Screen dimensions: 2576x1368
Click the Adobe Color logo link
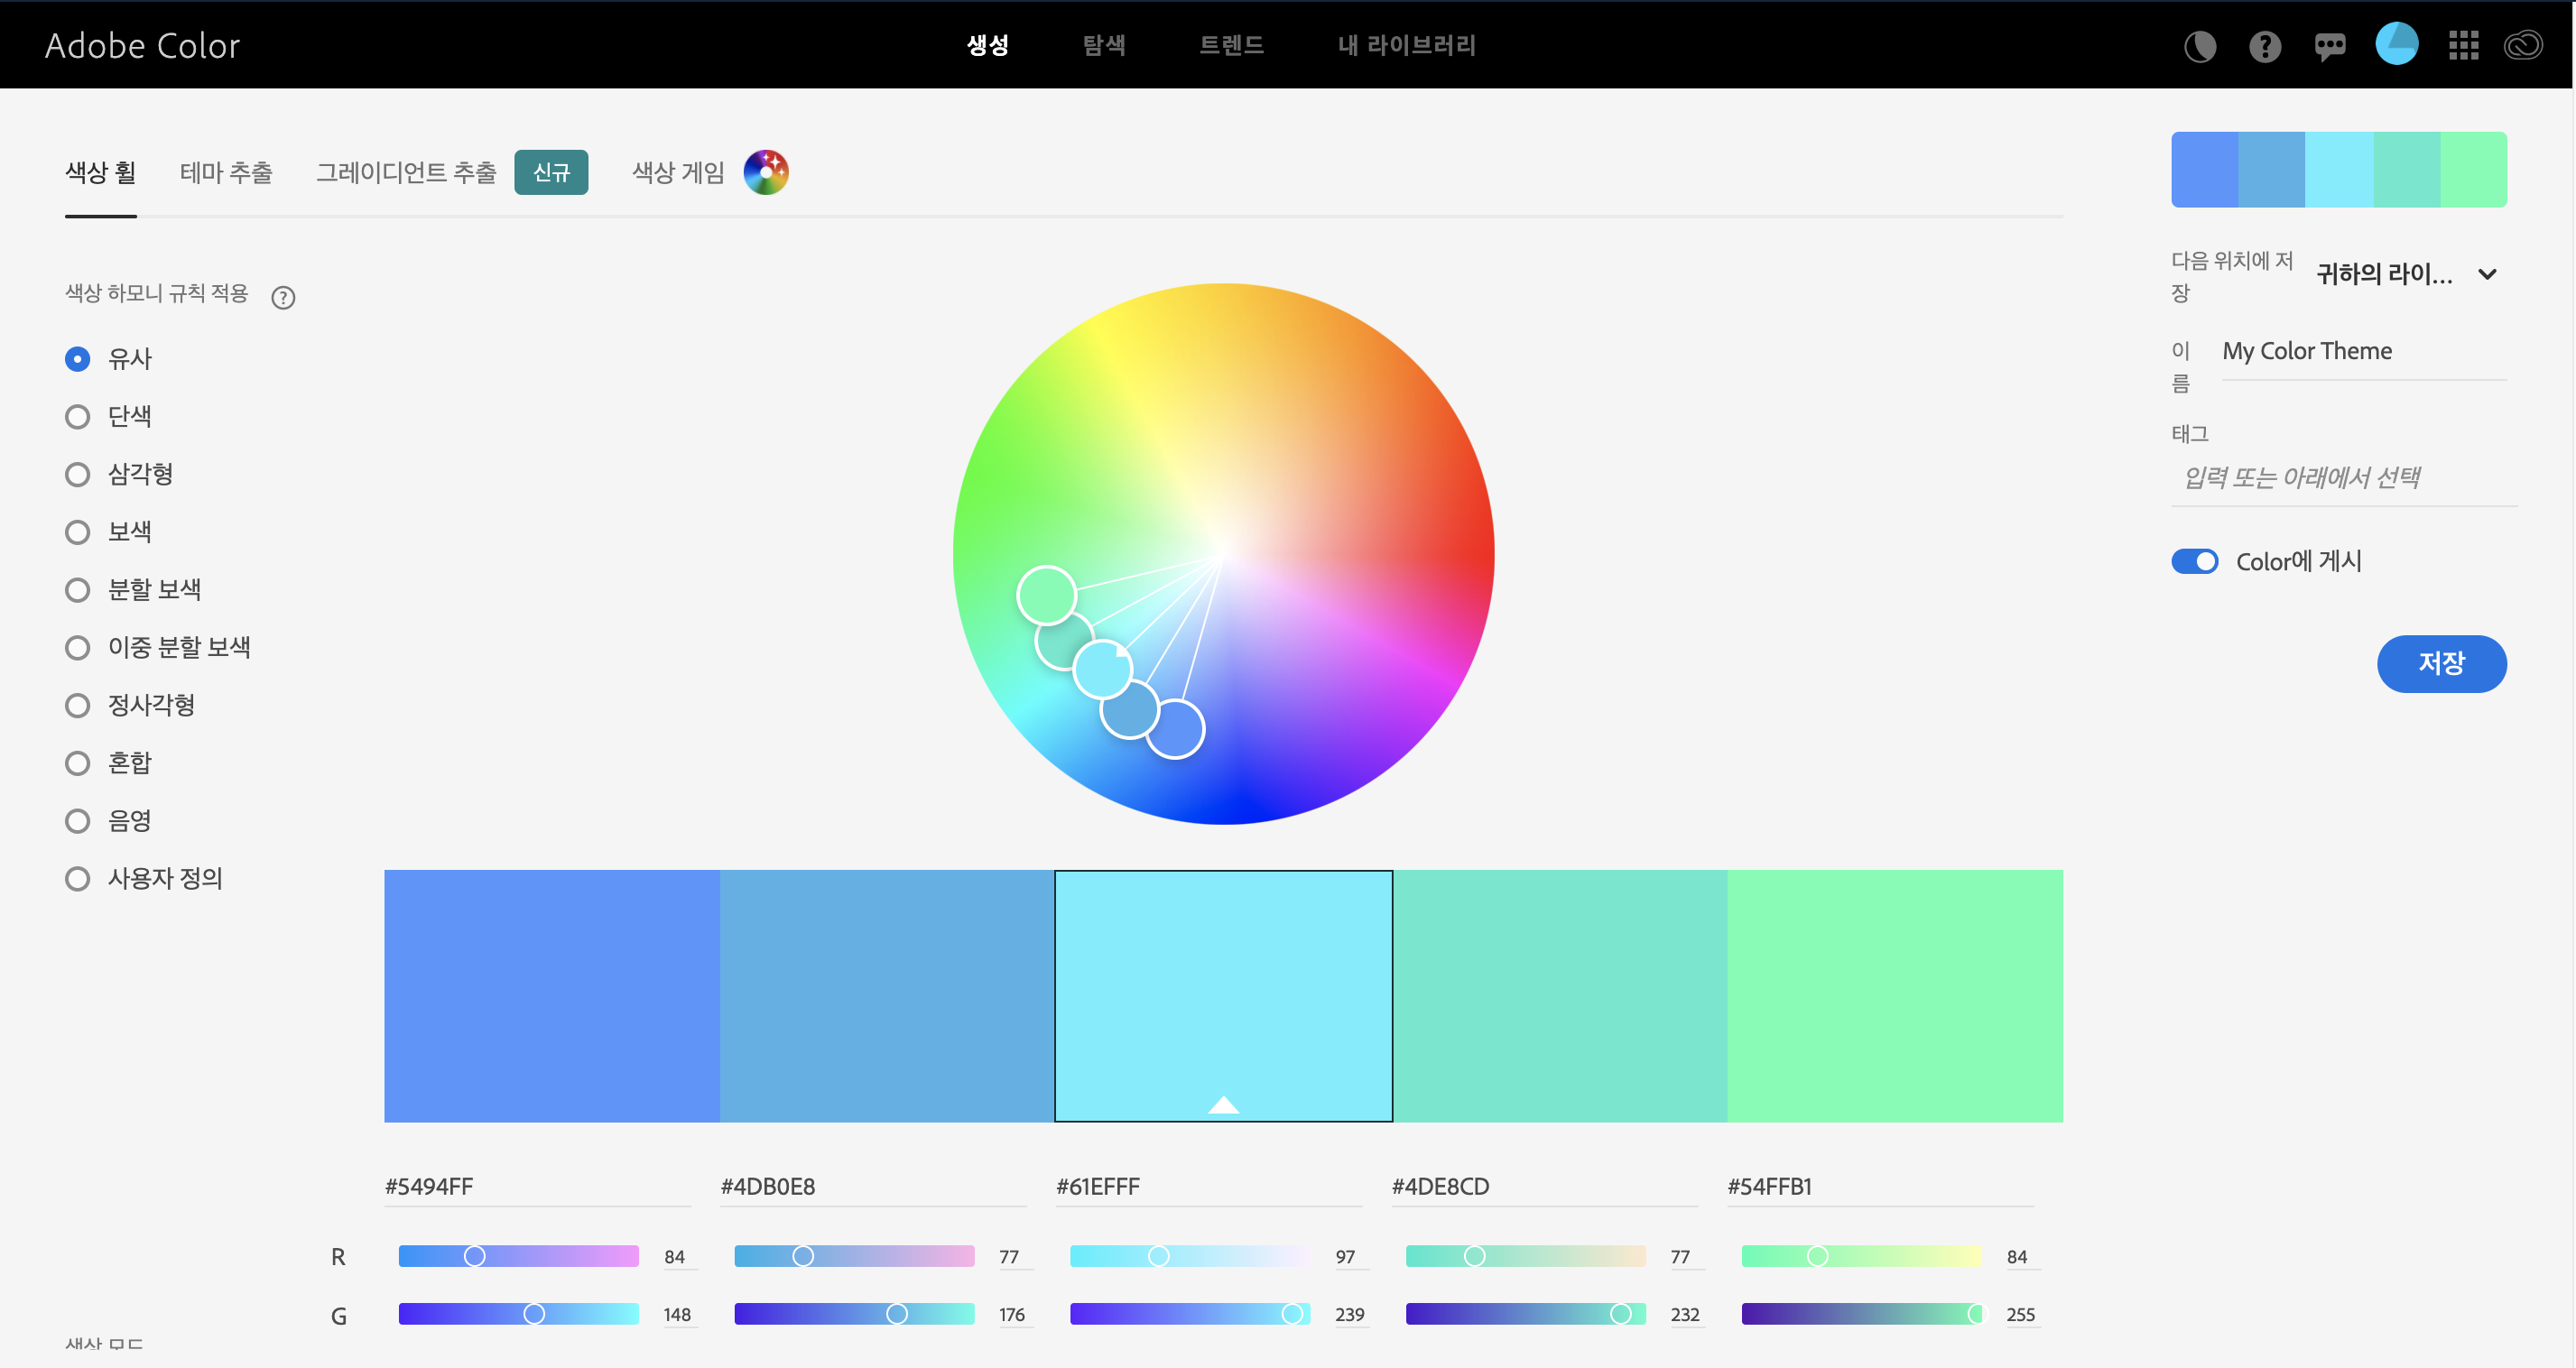pos(142,46)
